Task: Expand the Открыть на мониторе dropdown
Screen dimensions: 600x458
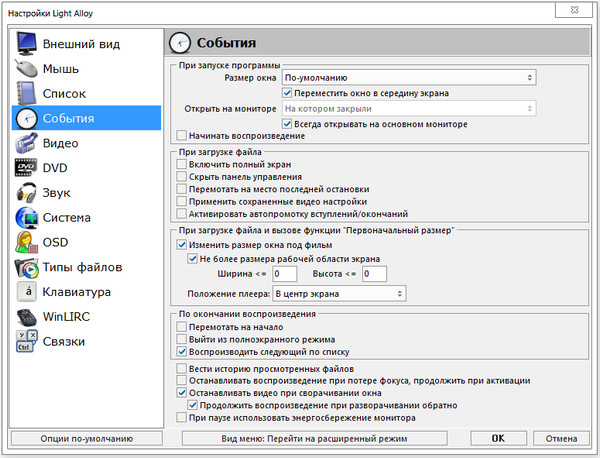Action: point(408,108)
